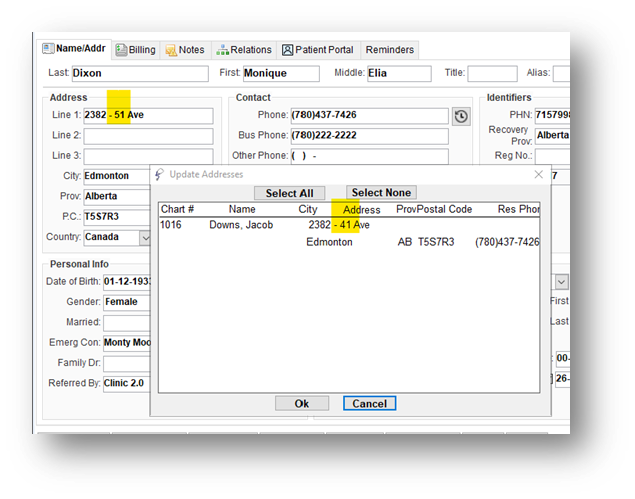Click the Gender field showing Female

pos(126,302)
